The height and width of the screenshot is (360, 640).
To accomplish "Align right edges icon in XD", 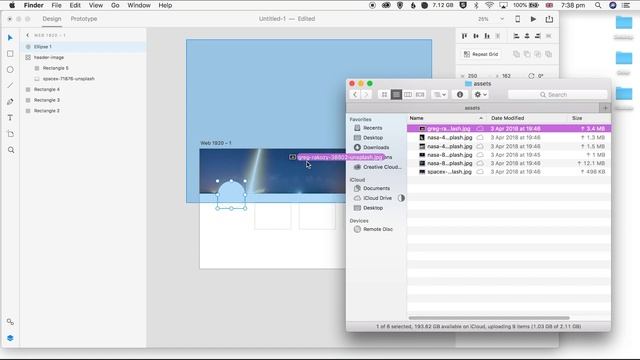I will pos(538,36).
